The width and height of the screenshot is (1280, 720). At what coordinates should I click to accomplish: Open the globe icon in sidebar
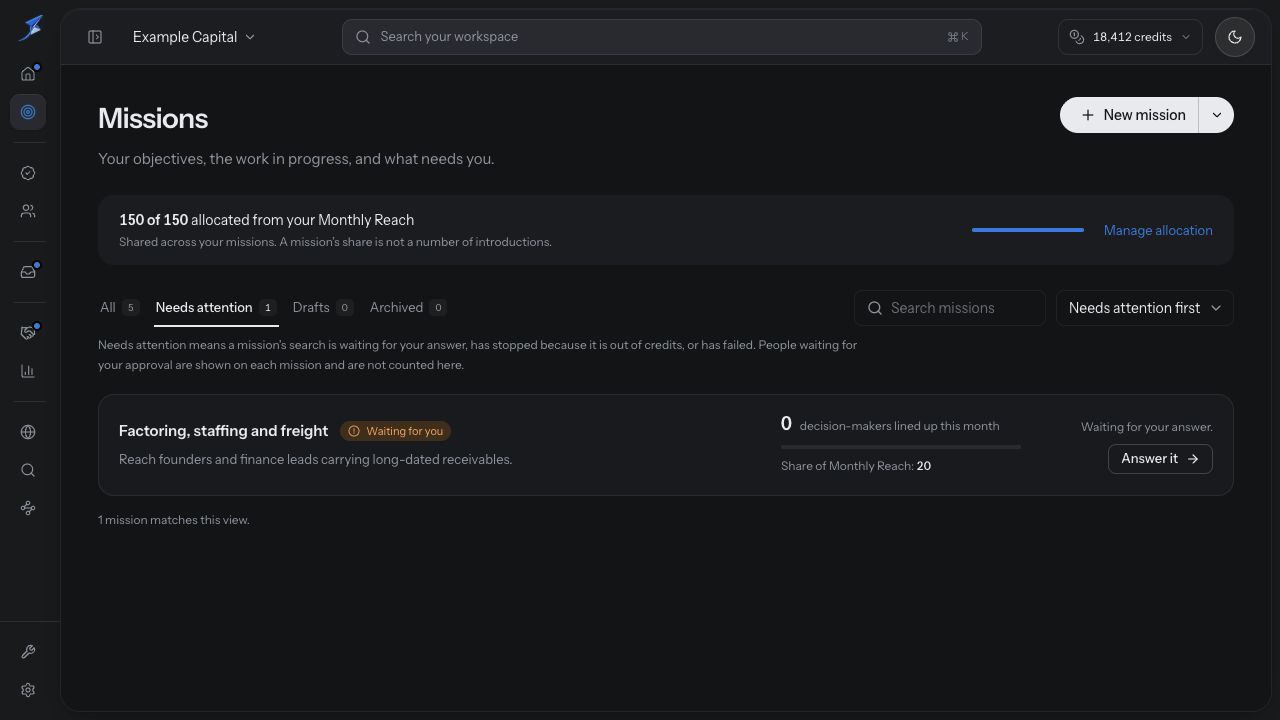(x=28, y=432)
